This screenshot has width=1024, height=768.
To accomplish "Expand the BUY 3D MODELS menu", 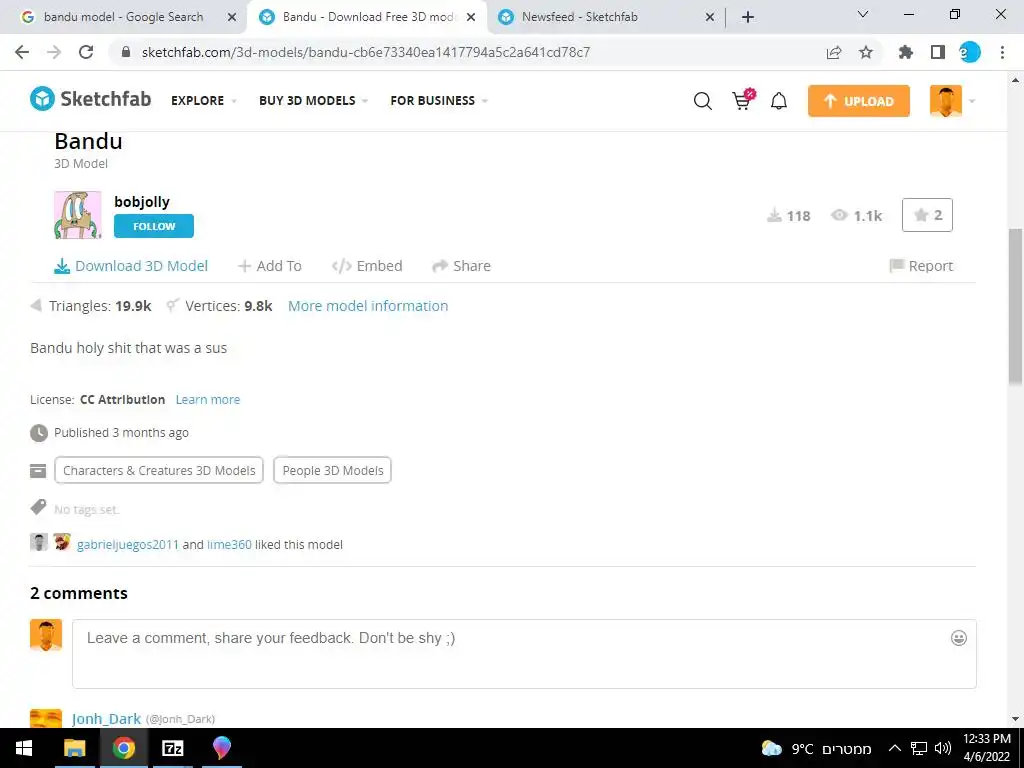I will [x=313, y=101].
